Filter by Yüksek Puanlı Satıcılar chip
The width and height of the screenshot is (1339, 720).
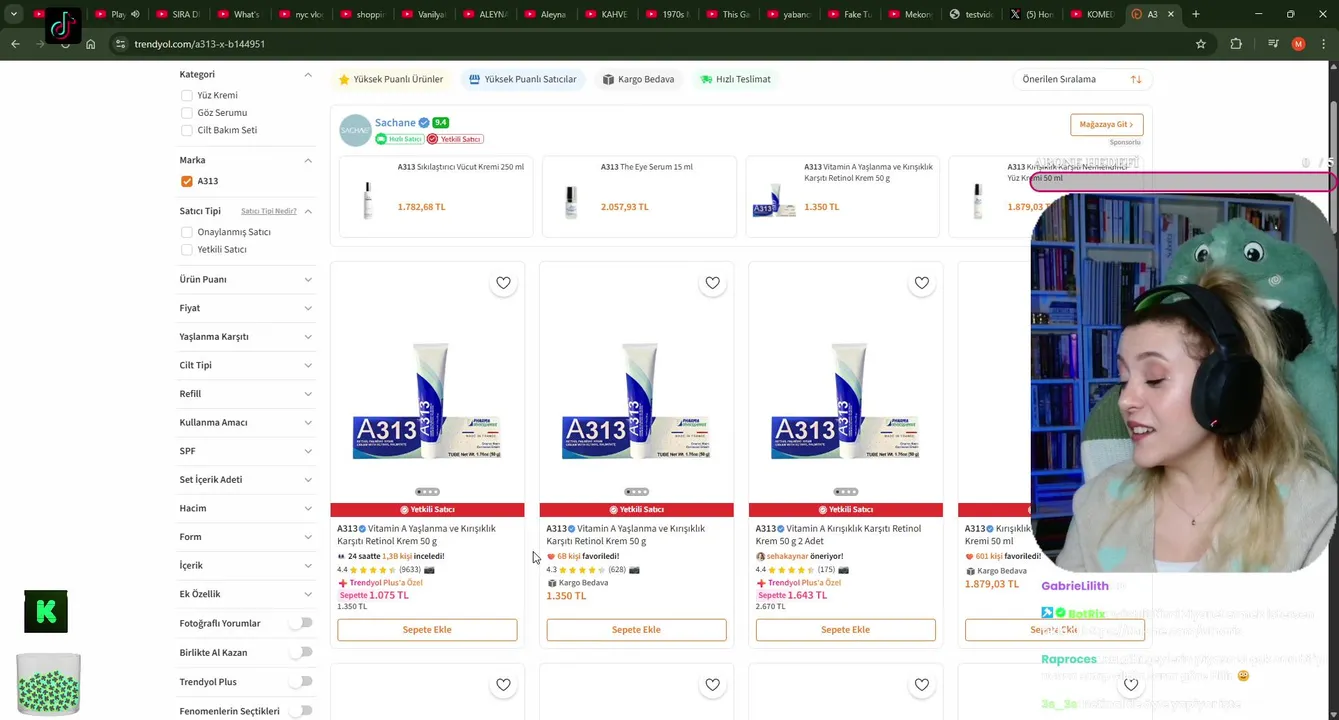(523, 79)
